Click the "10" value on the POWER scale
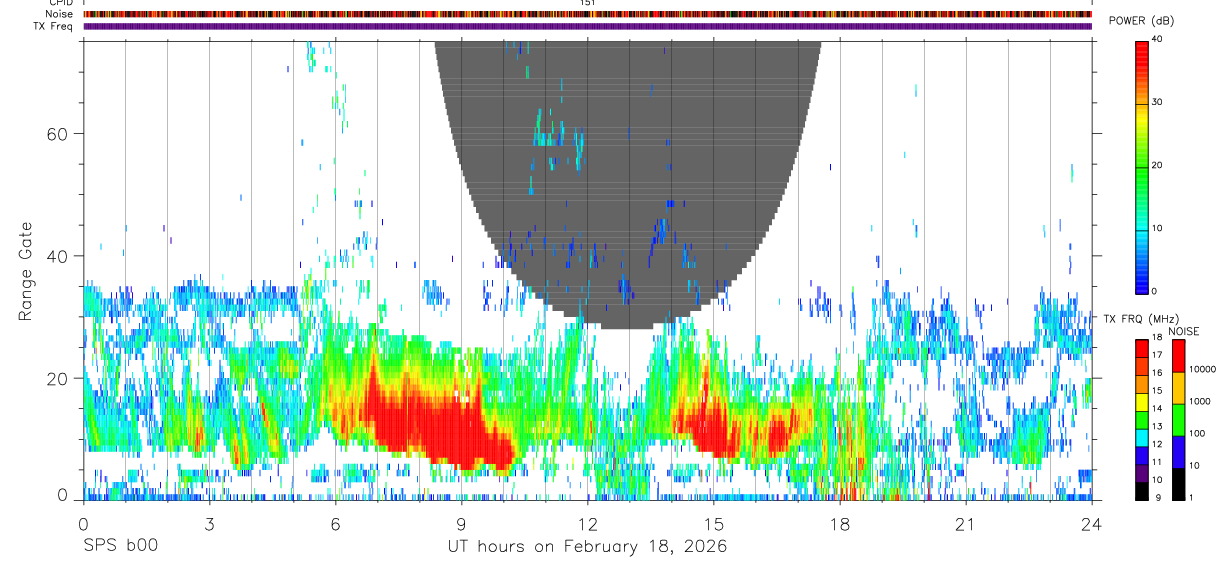1228x567 pixels. click(1157, 229)
